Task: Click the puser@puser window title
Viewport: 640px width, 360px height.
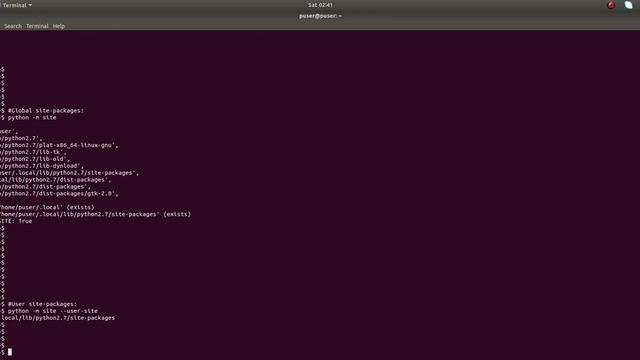Action: coord(320,16)
